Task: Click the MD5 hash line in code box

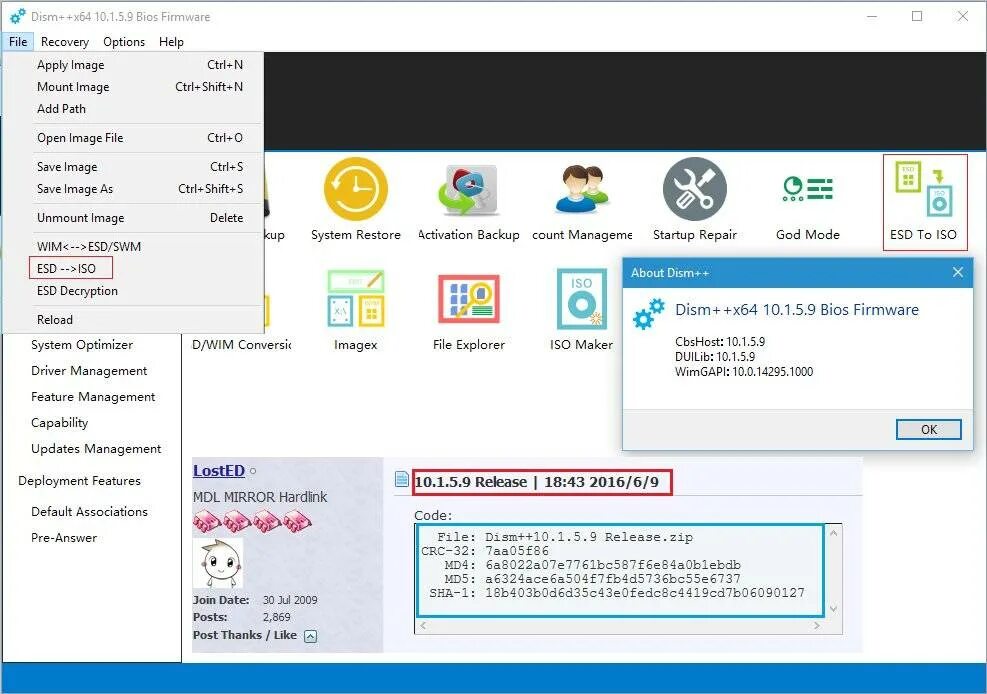Action: 592,579
